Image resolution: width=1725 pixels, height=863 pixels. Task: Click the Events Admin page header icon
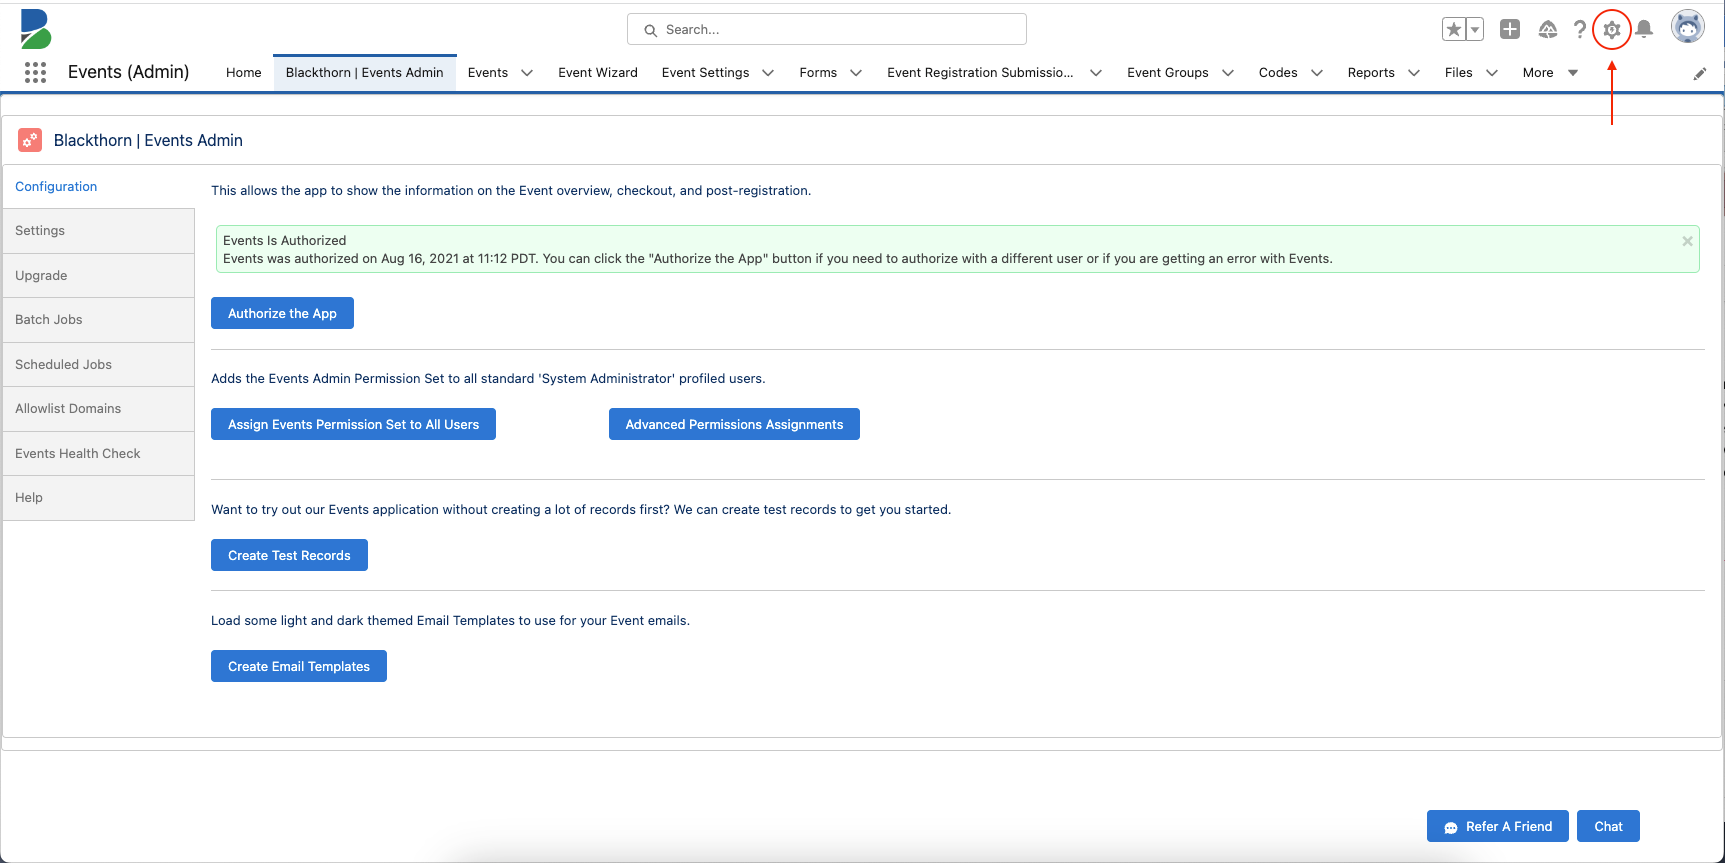pos(30,140)
